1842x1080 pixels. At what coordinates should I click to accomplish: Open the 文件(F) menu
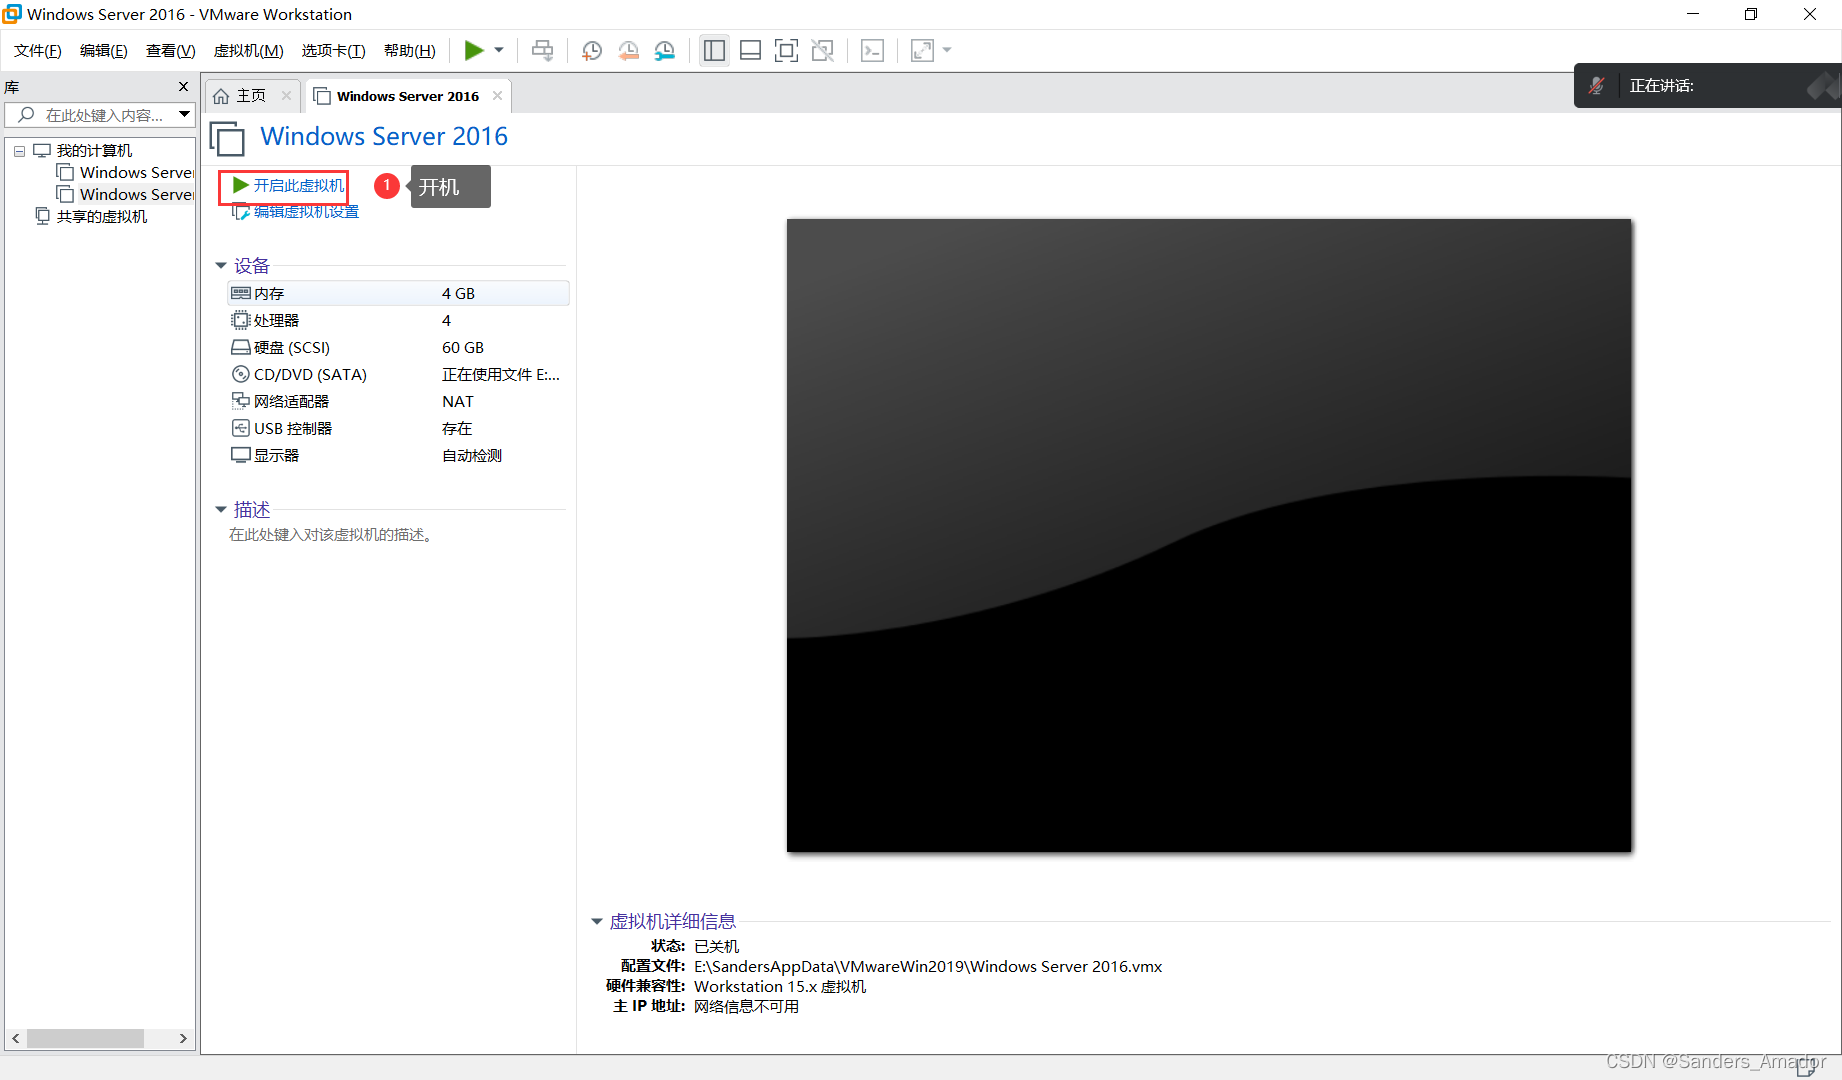(38, 50)
